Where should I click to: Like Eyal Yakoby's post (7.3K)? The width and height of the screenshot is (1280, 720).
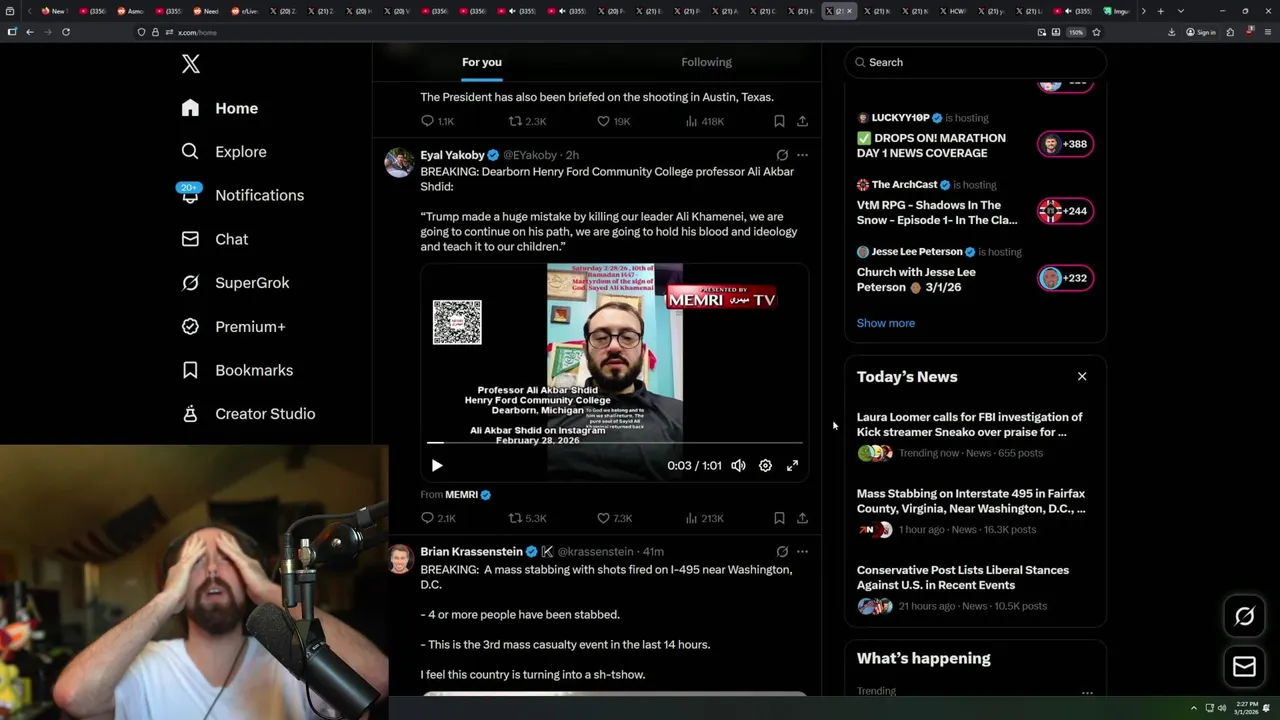coord(614,518)
